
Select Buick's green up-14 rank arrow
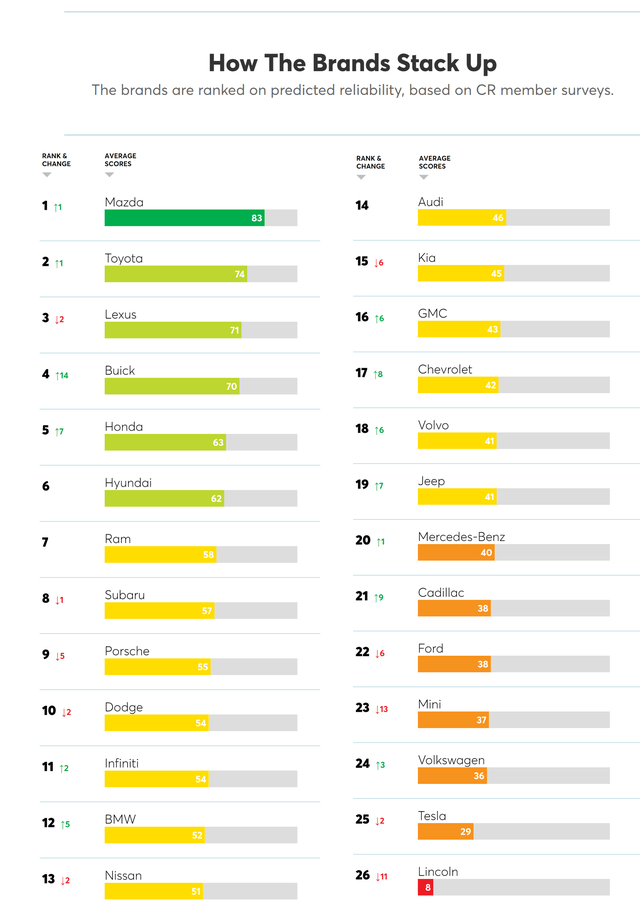click(x=57, y=375)
